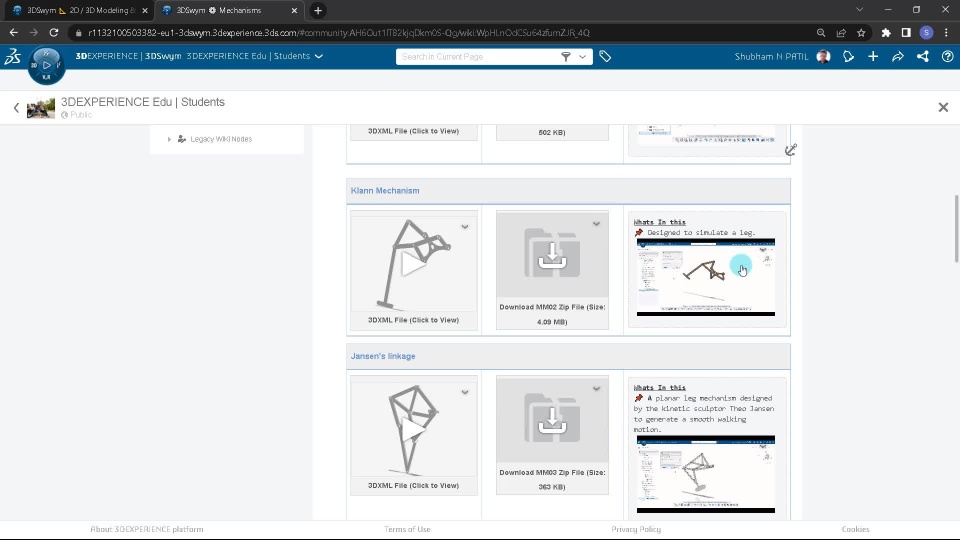Viewport: 960px width, 540px height.
Task: Click the browser zoom magnifier icon
Action: coord(821,32)
